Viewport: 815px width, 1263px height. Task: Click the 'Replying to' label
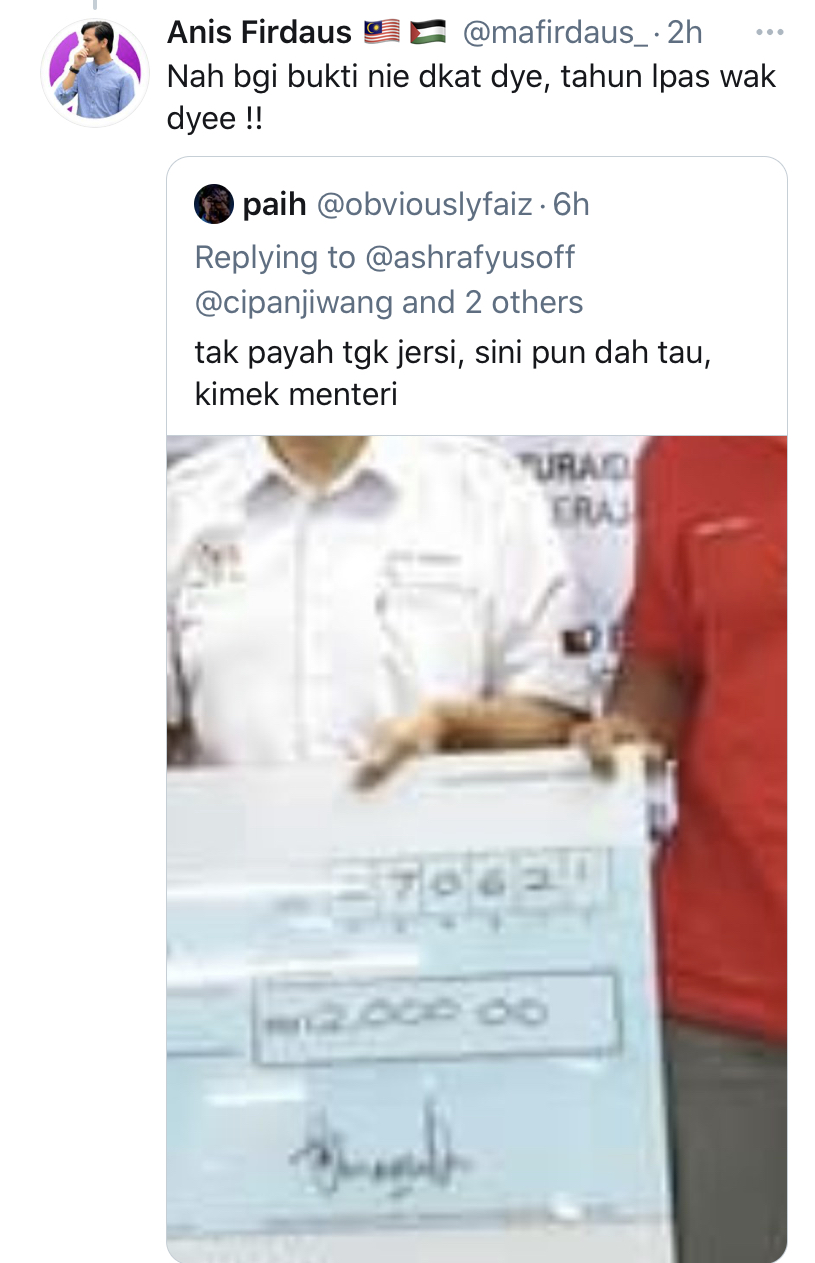tap(275, 258)
